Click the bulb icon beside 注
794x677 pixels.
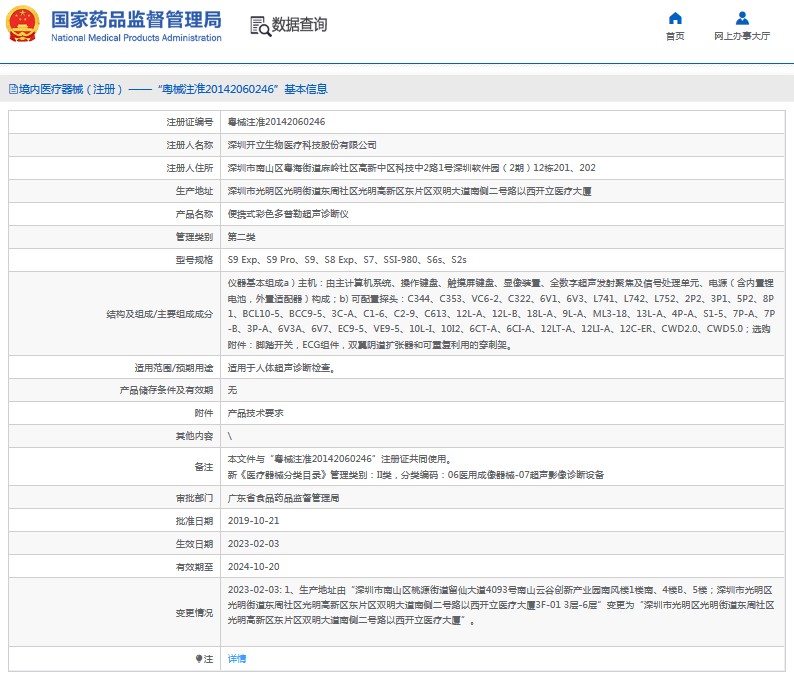(x=199, y=659)
